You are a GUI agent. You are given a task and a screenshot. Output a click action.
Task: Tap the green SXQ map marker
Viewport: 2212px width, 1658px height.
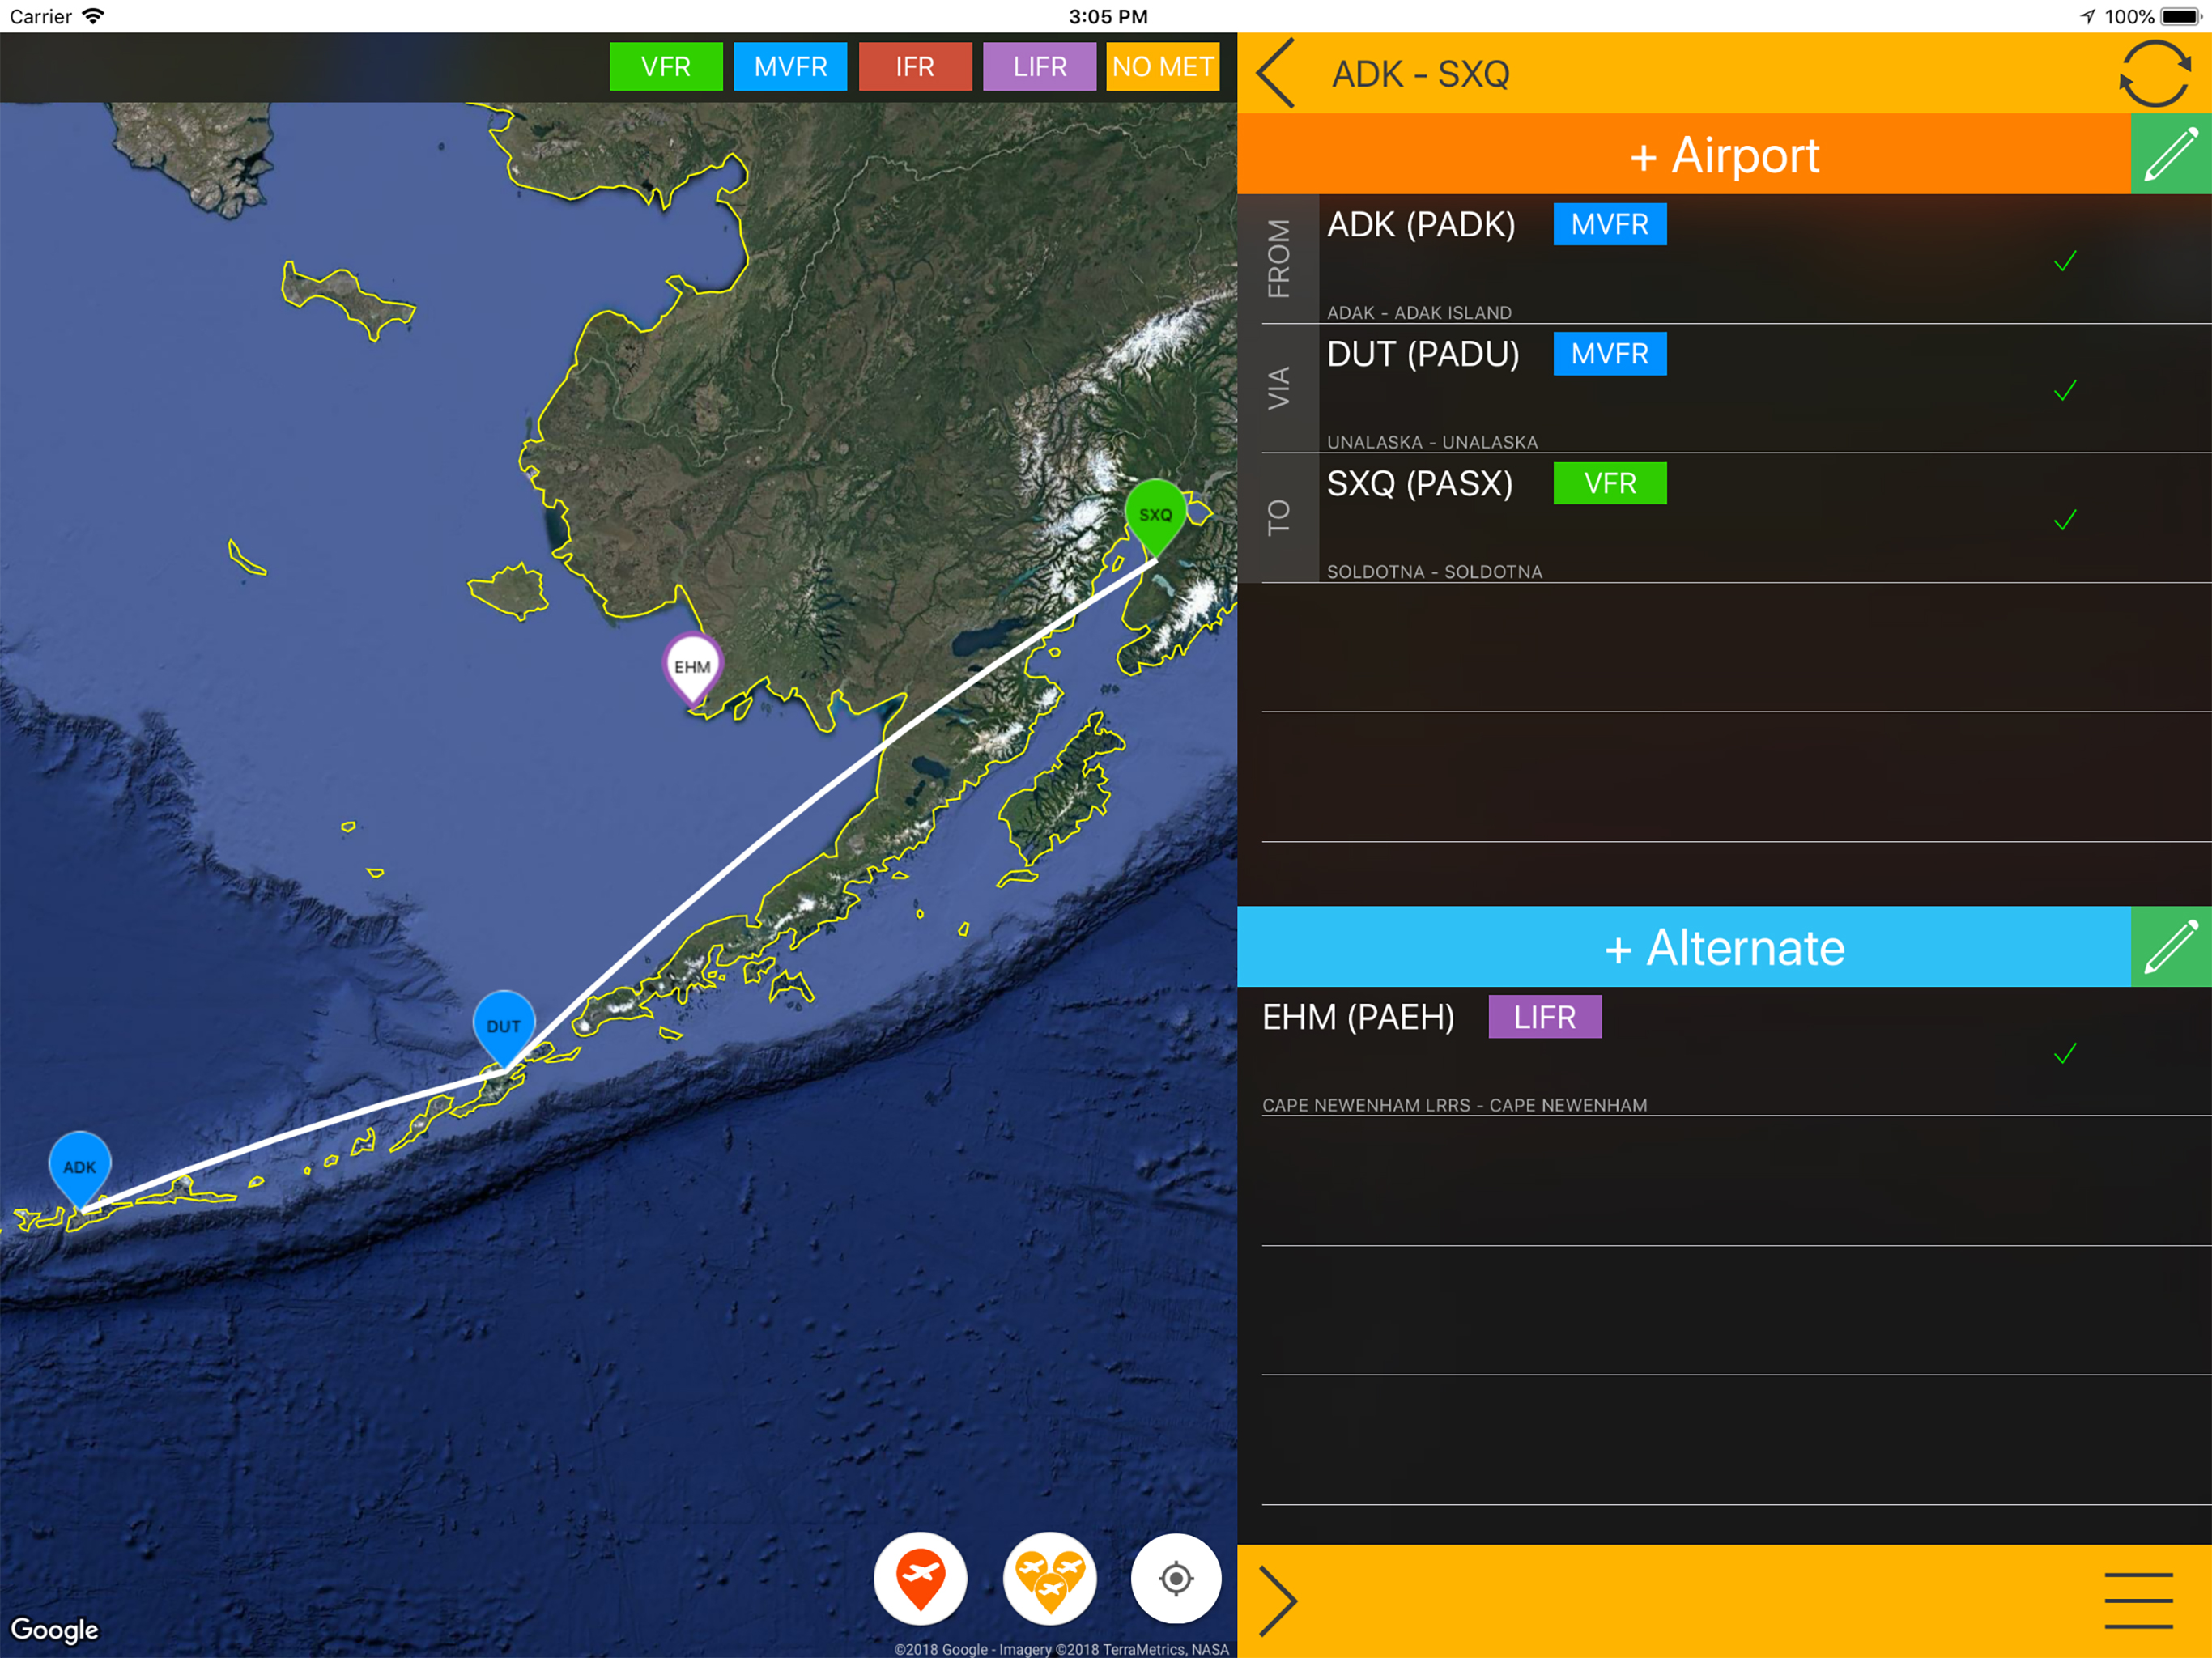1155,514
